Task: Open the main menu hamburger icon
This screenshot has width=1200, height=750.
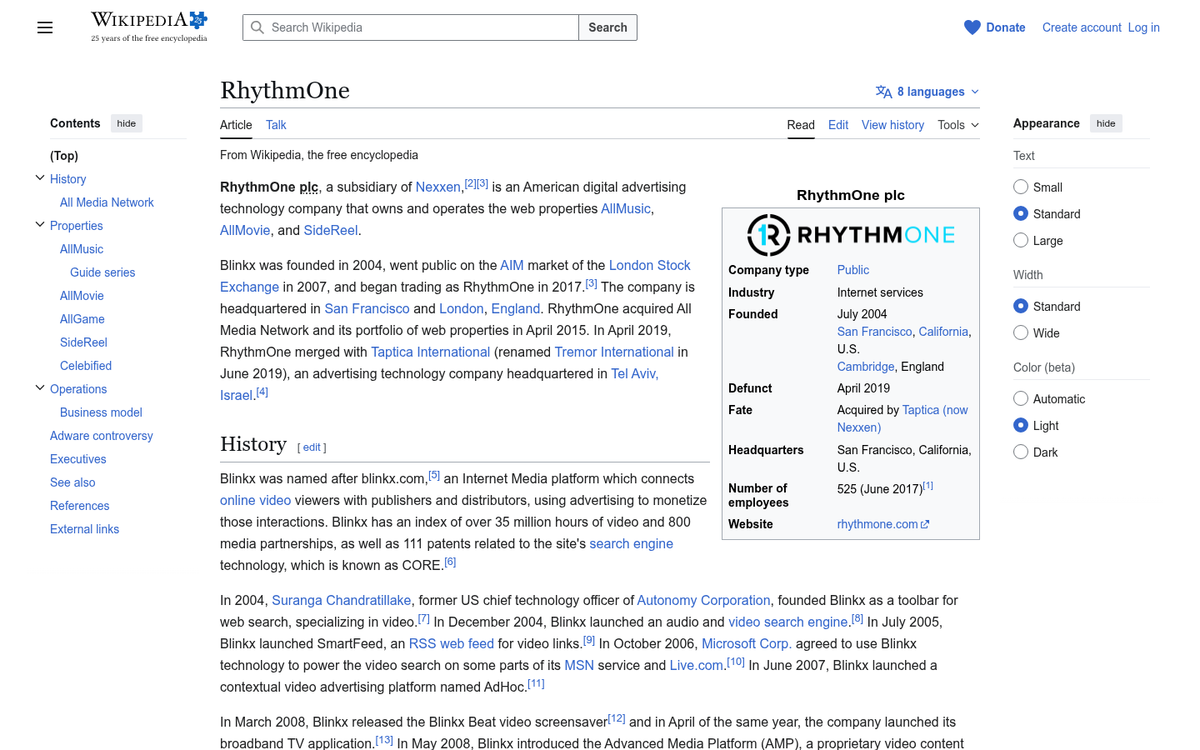Action: coord(45,27)
